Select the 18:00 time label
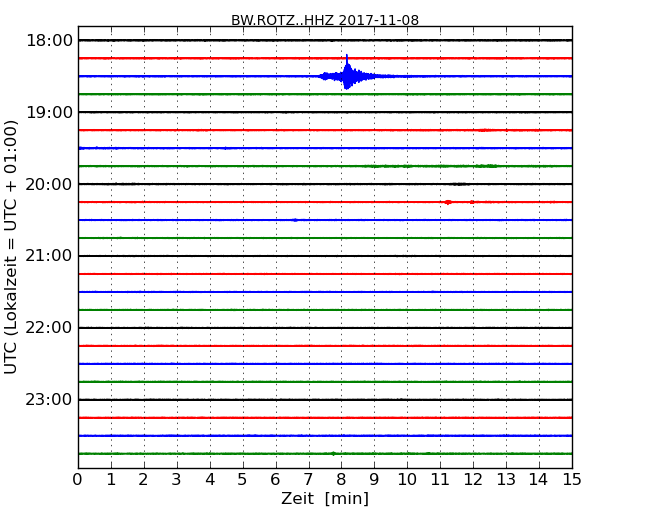Screen dimensions: 650x520 (x=49, y=41)
